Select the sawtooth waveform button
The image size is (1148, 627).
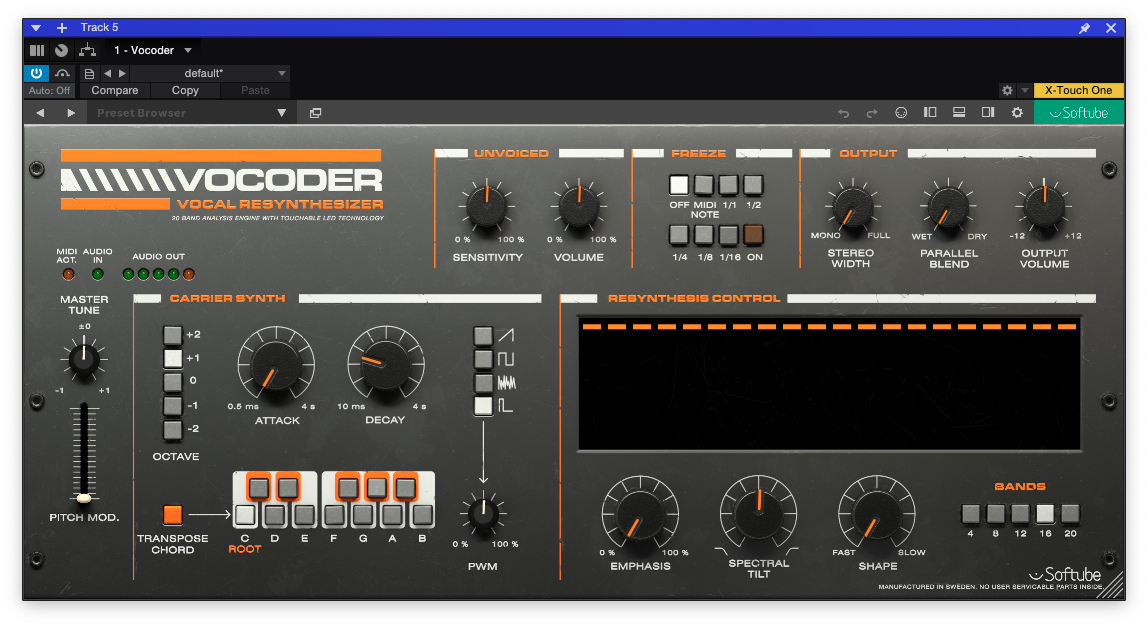tap(483, 335)
